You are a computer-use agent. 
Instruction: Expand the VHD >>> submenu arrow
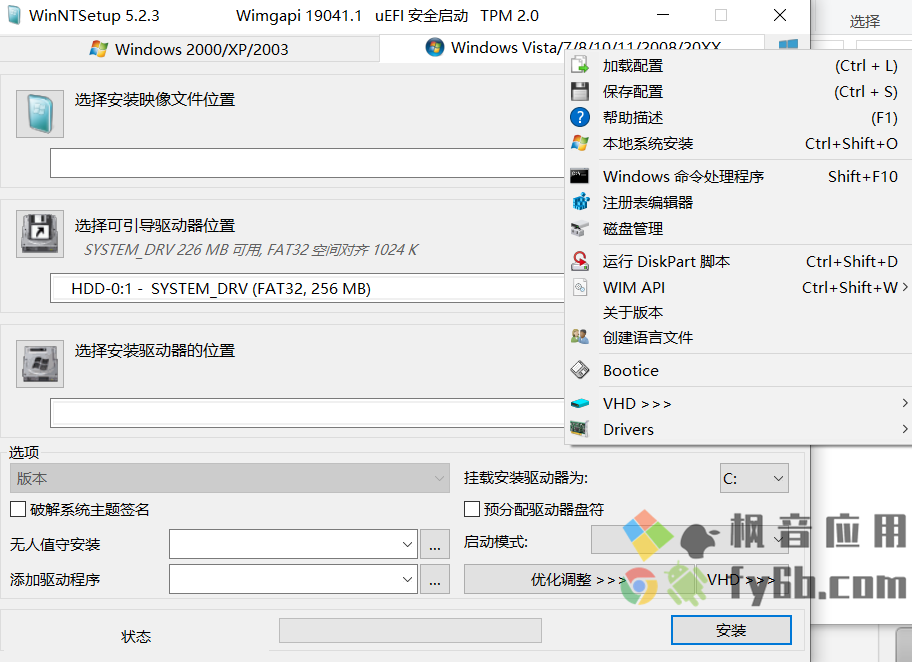click(x=904, y=403)
